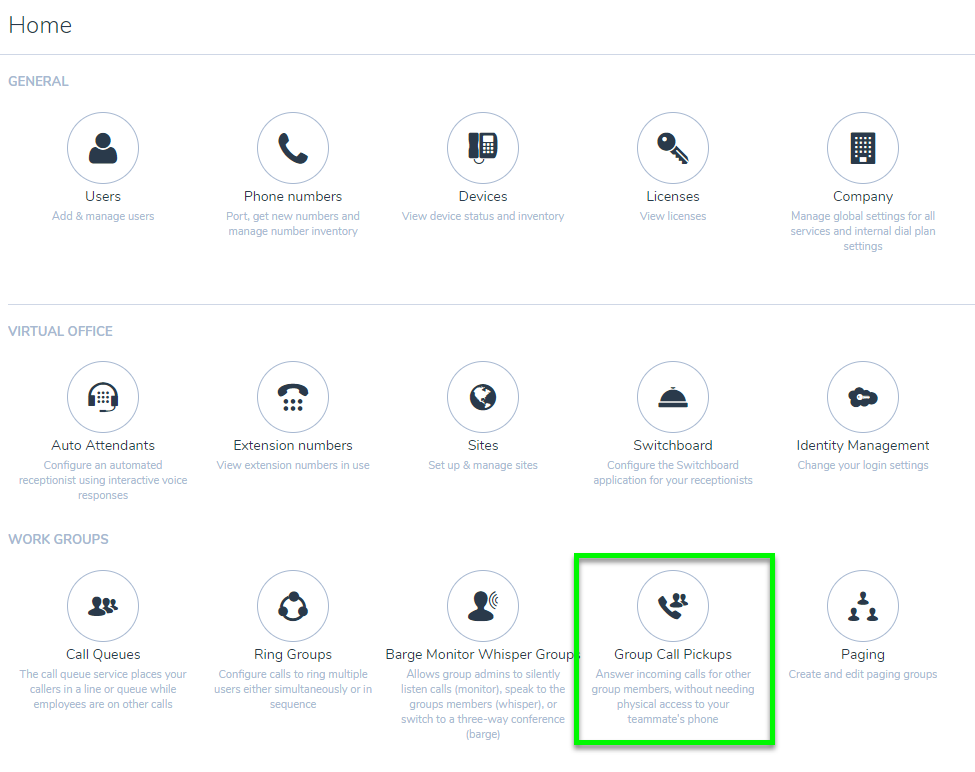
Task: Click 'Configure an automated receptionist' description
Action: (103, 480)
